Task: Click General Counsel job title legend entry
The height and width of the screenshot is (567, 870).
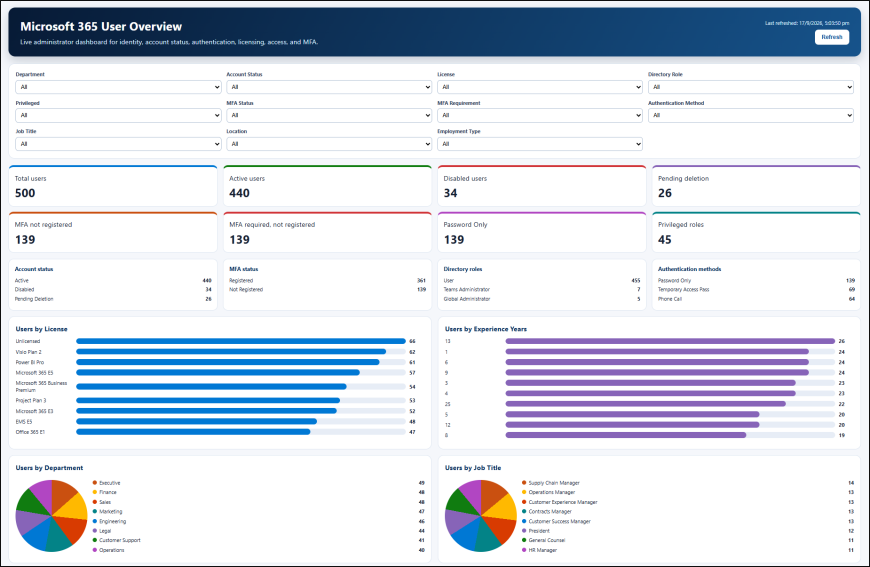Action: point(688,540)
